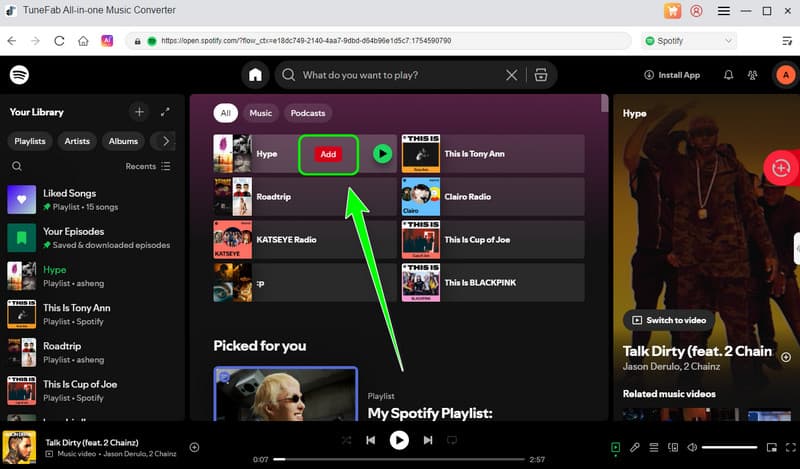This screenshot has height=469, width=800.
Task: Click Switch to video
Action: 669,320
